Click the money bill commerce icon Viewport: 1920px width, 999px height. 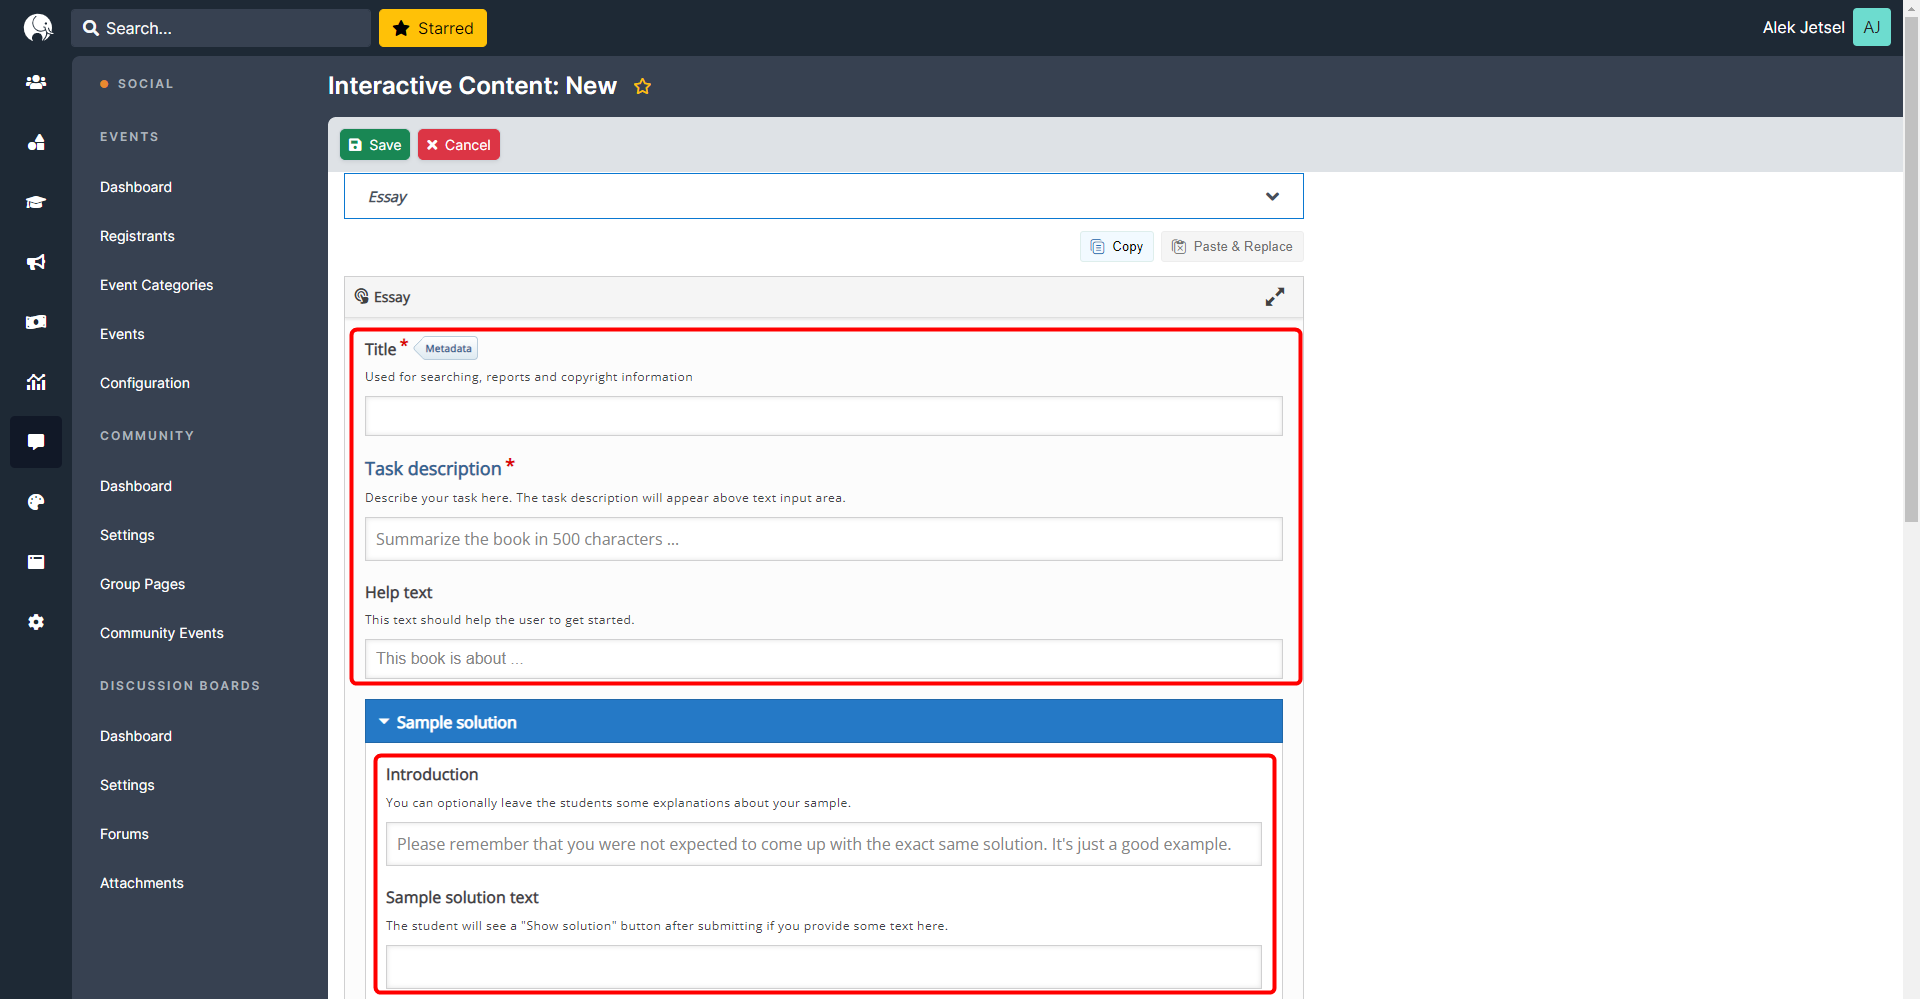click(x=36, y=322)
